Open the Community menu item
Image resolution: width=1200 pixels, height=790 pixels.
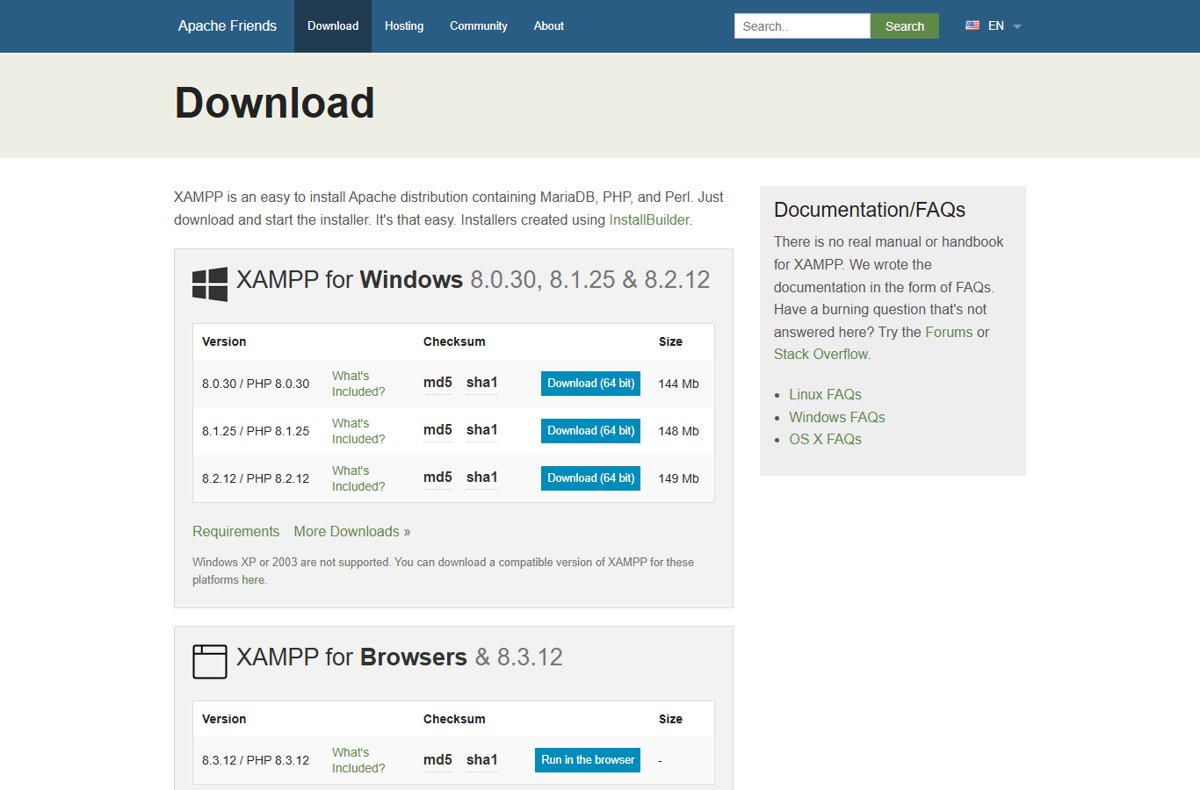[478, 26]
